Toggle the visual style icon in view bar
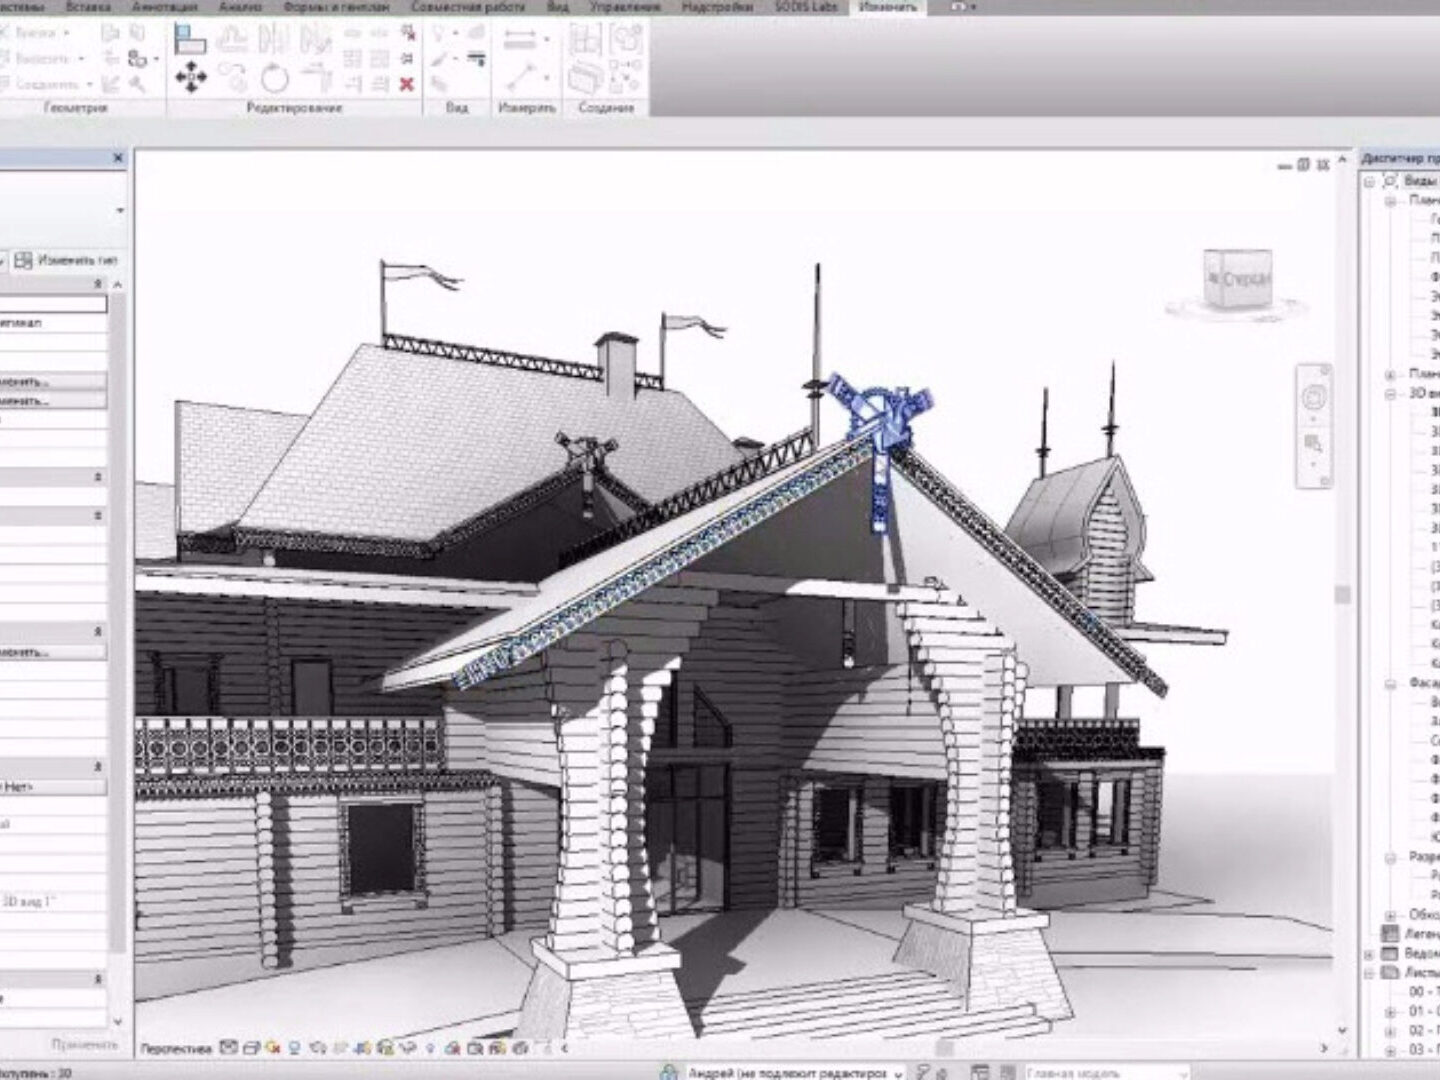Screen dimensions: 1440x1080 pyautogui.click(x=251, y=1048)
